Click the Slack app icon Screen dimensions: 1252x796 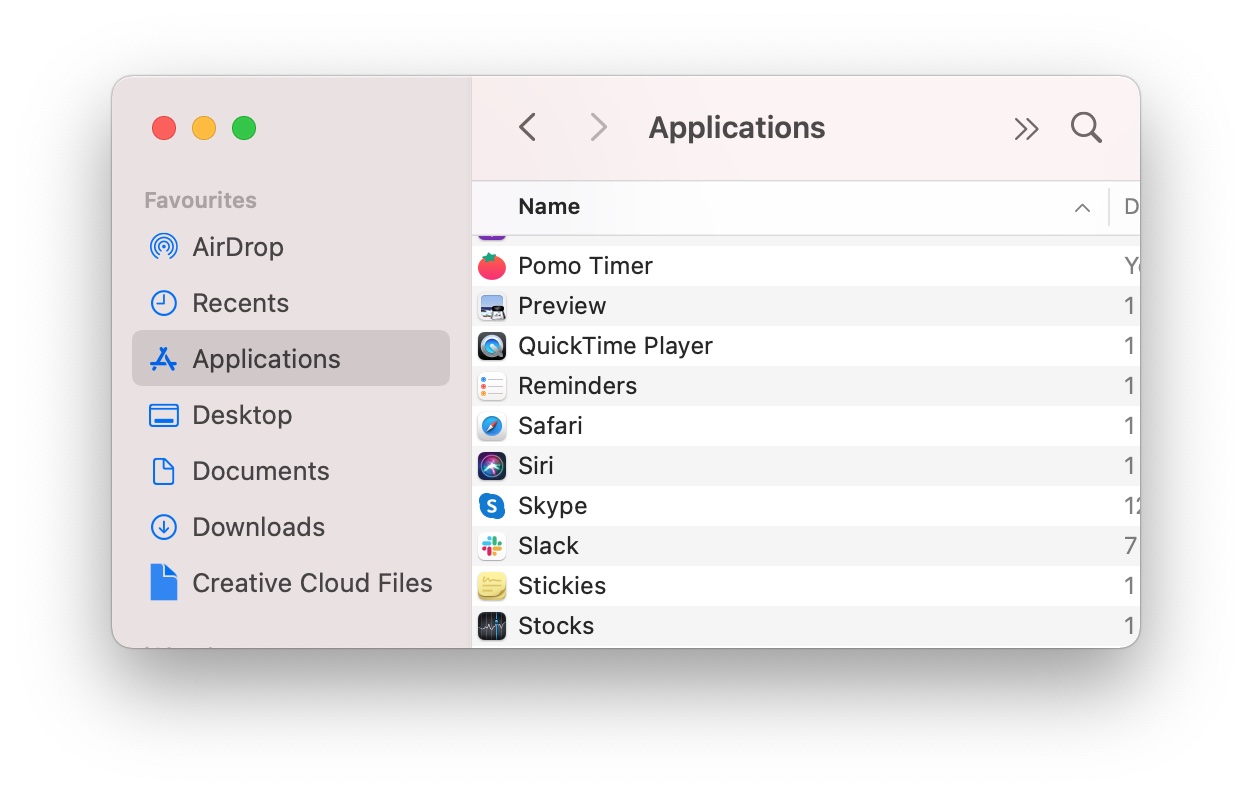pos(492,546)
